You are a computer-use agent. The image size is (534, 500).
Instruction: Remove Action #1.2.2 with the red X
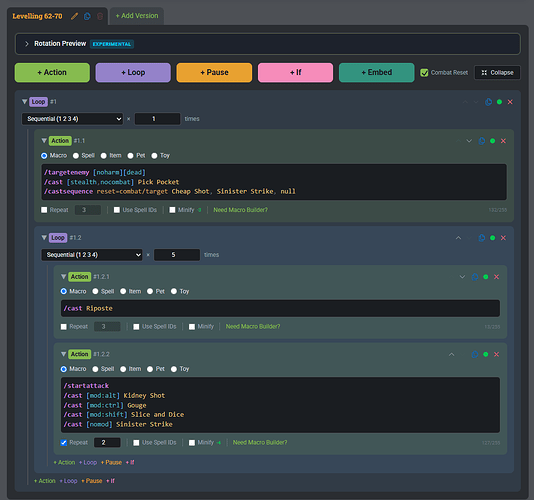click(x=497, y=354)
